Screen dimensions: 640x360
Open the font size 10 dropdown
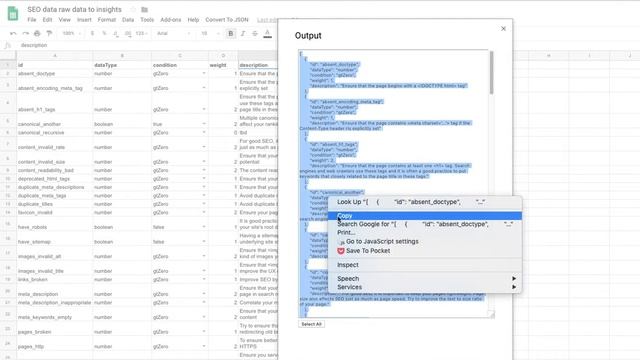pos(210,33)
